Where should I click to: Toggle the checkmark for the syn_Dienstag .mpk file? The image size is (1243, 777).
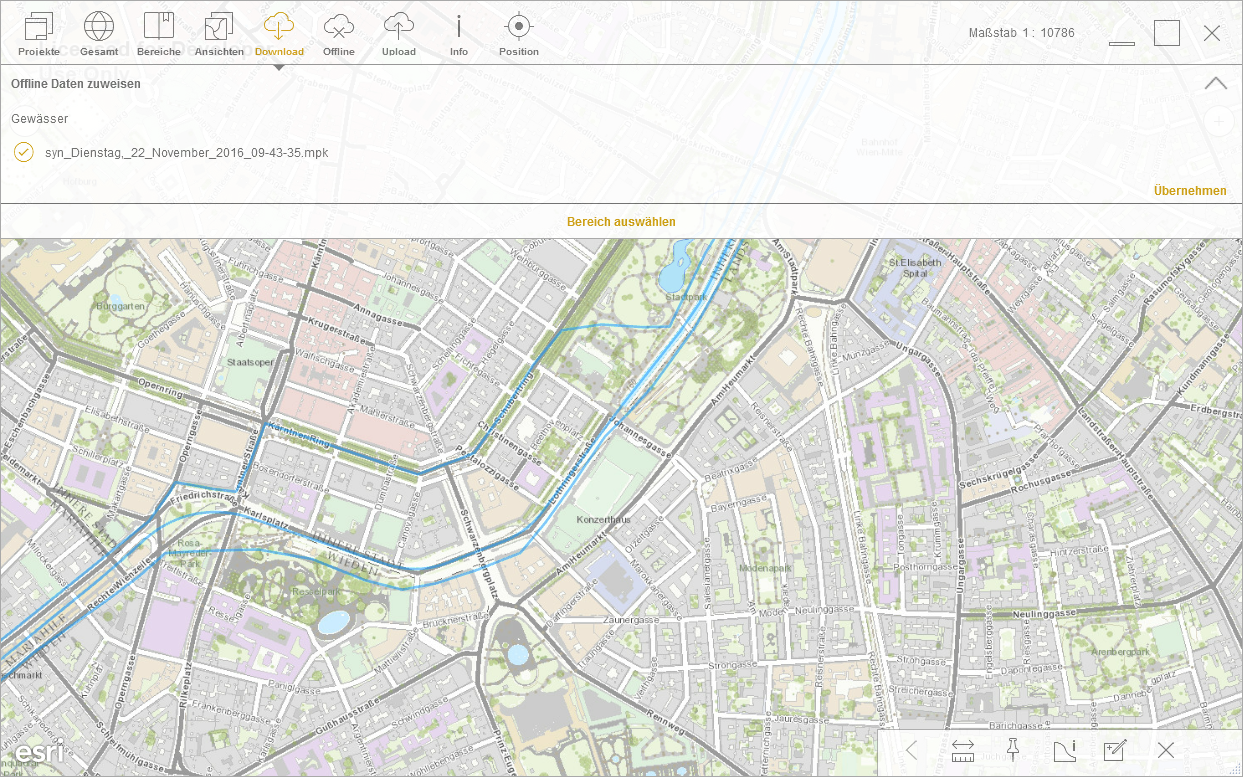pos(24,152)
